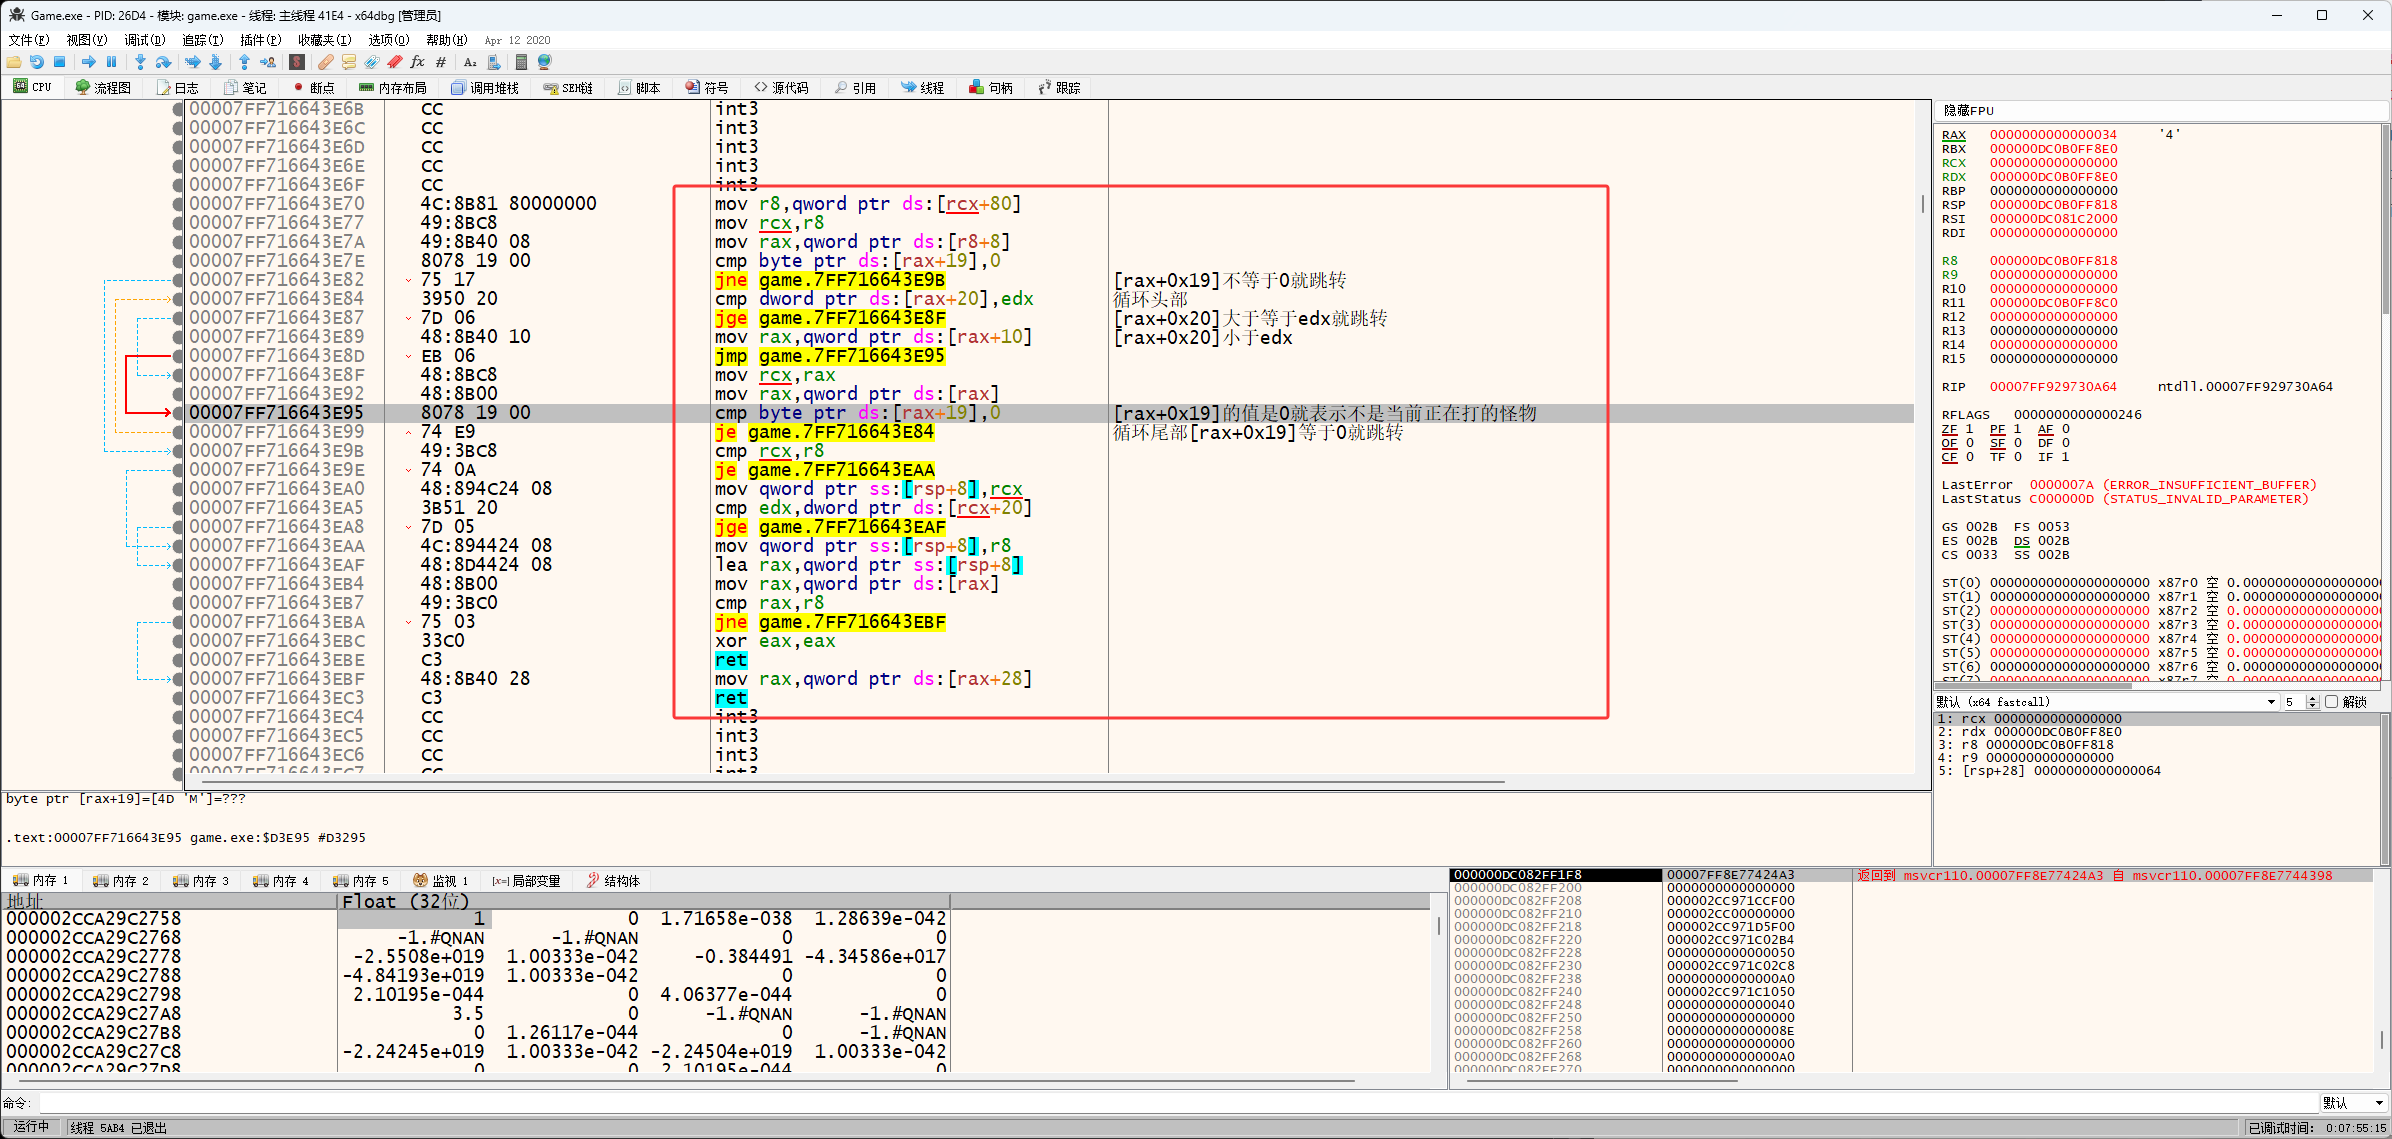The height and width of the screenshot is (1139, 2392).
Task: Click the pause execution icon
Action: [111, 62]
